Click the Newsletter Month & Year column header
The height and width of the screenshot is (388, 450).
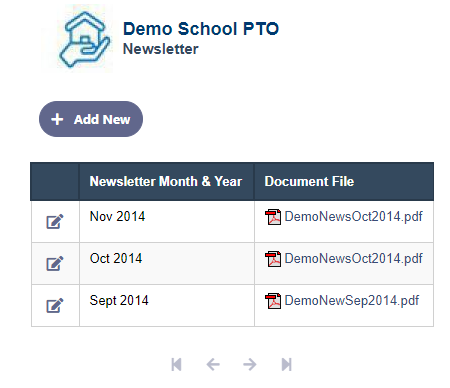[166, 181]
